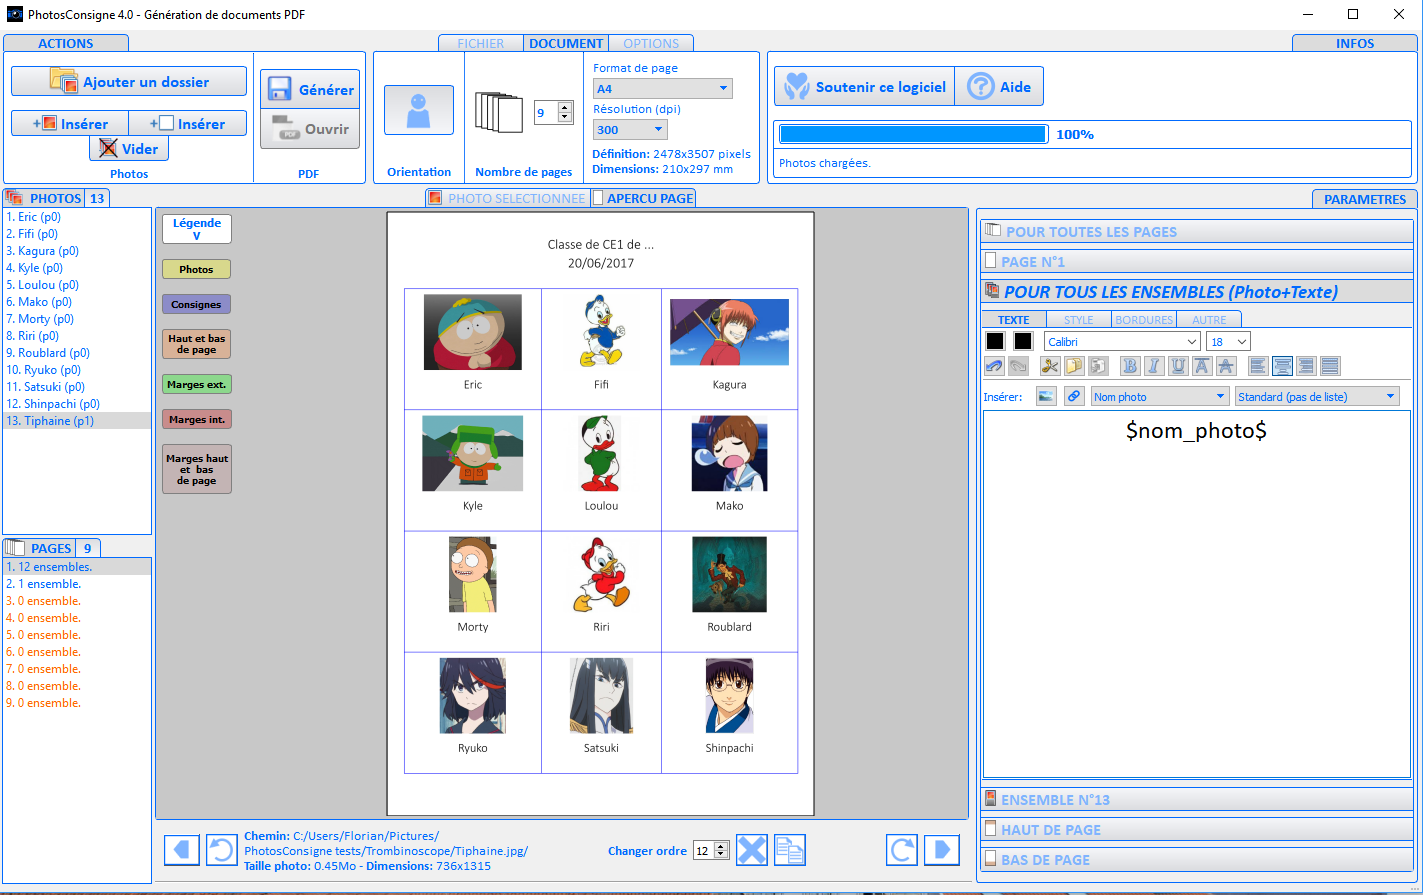Rotate photo clockwise
Viewport: 1423px width, 895px height.
(x=902, y=851)
